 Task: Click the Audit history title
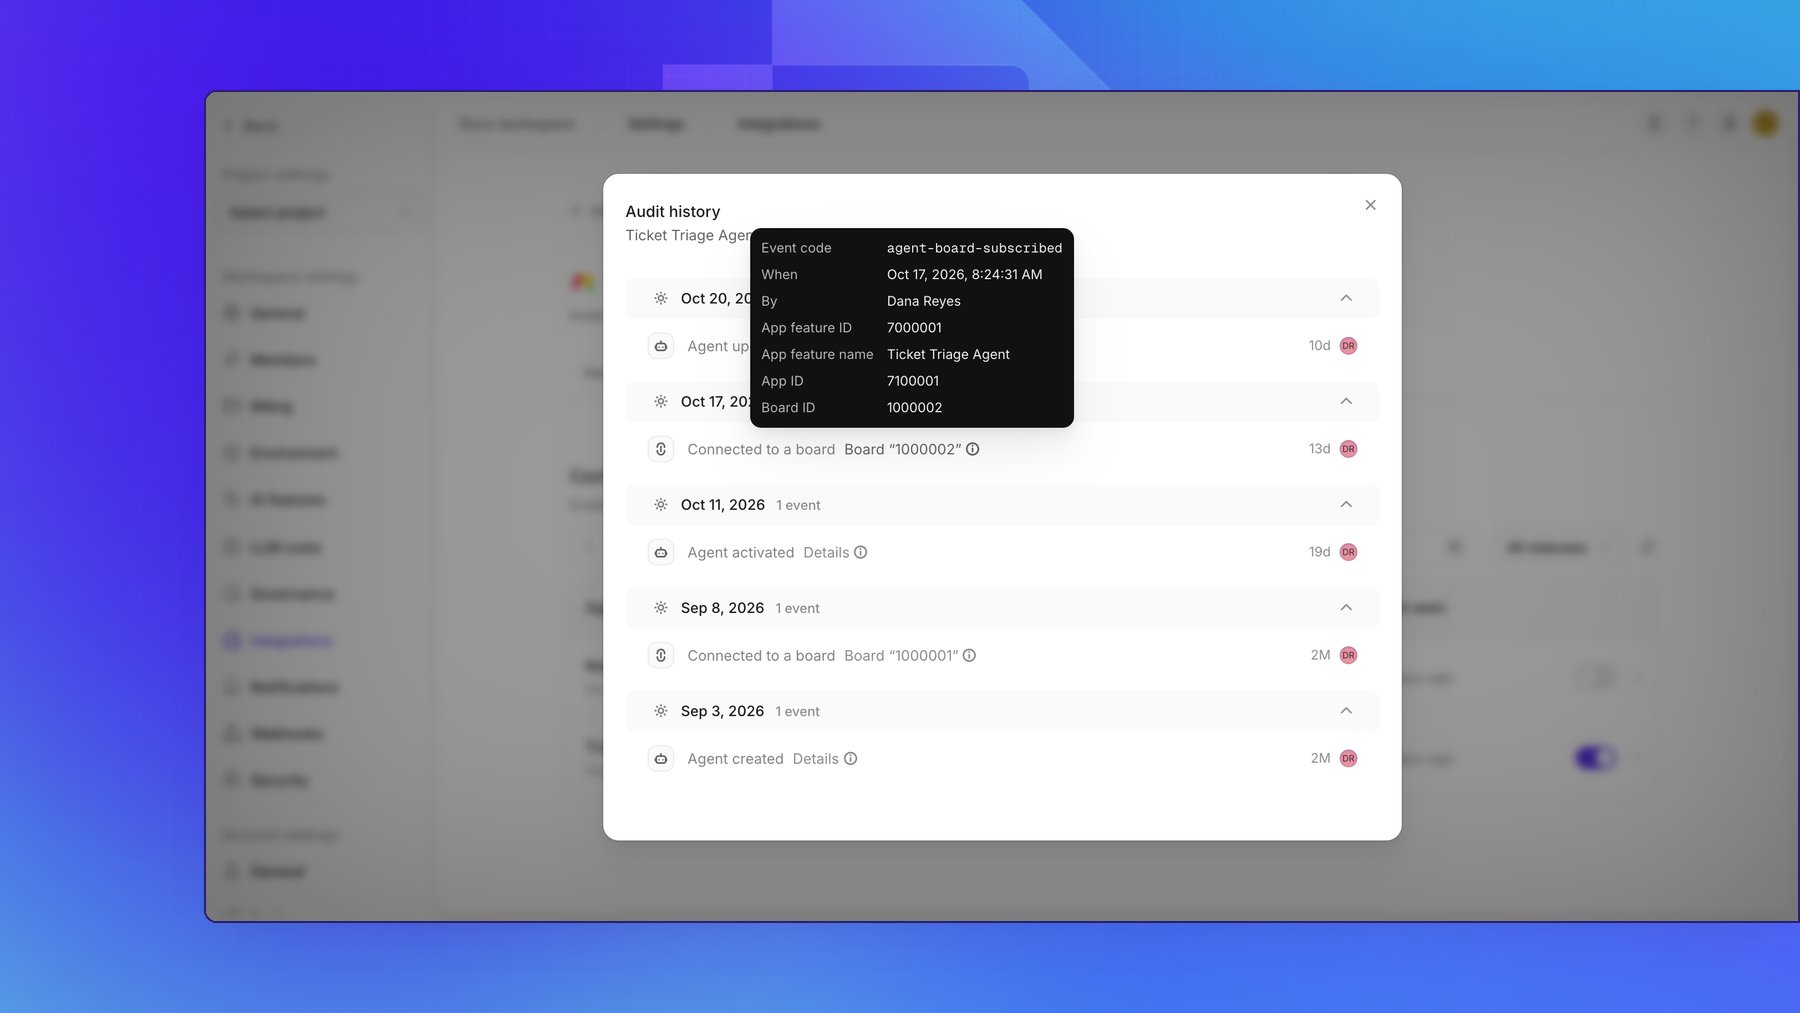click(x=673, y=211)
